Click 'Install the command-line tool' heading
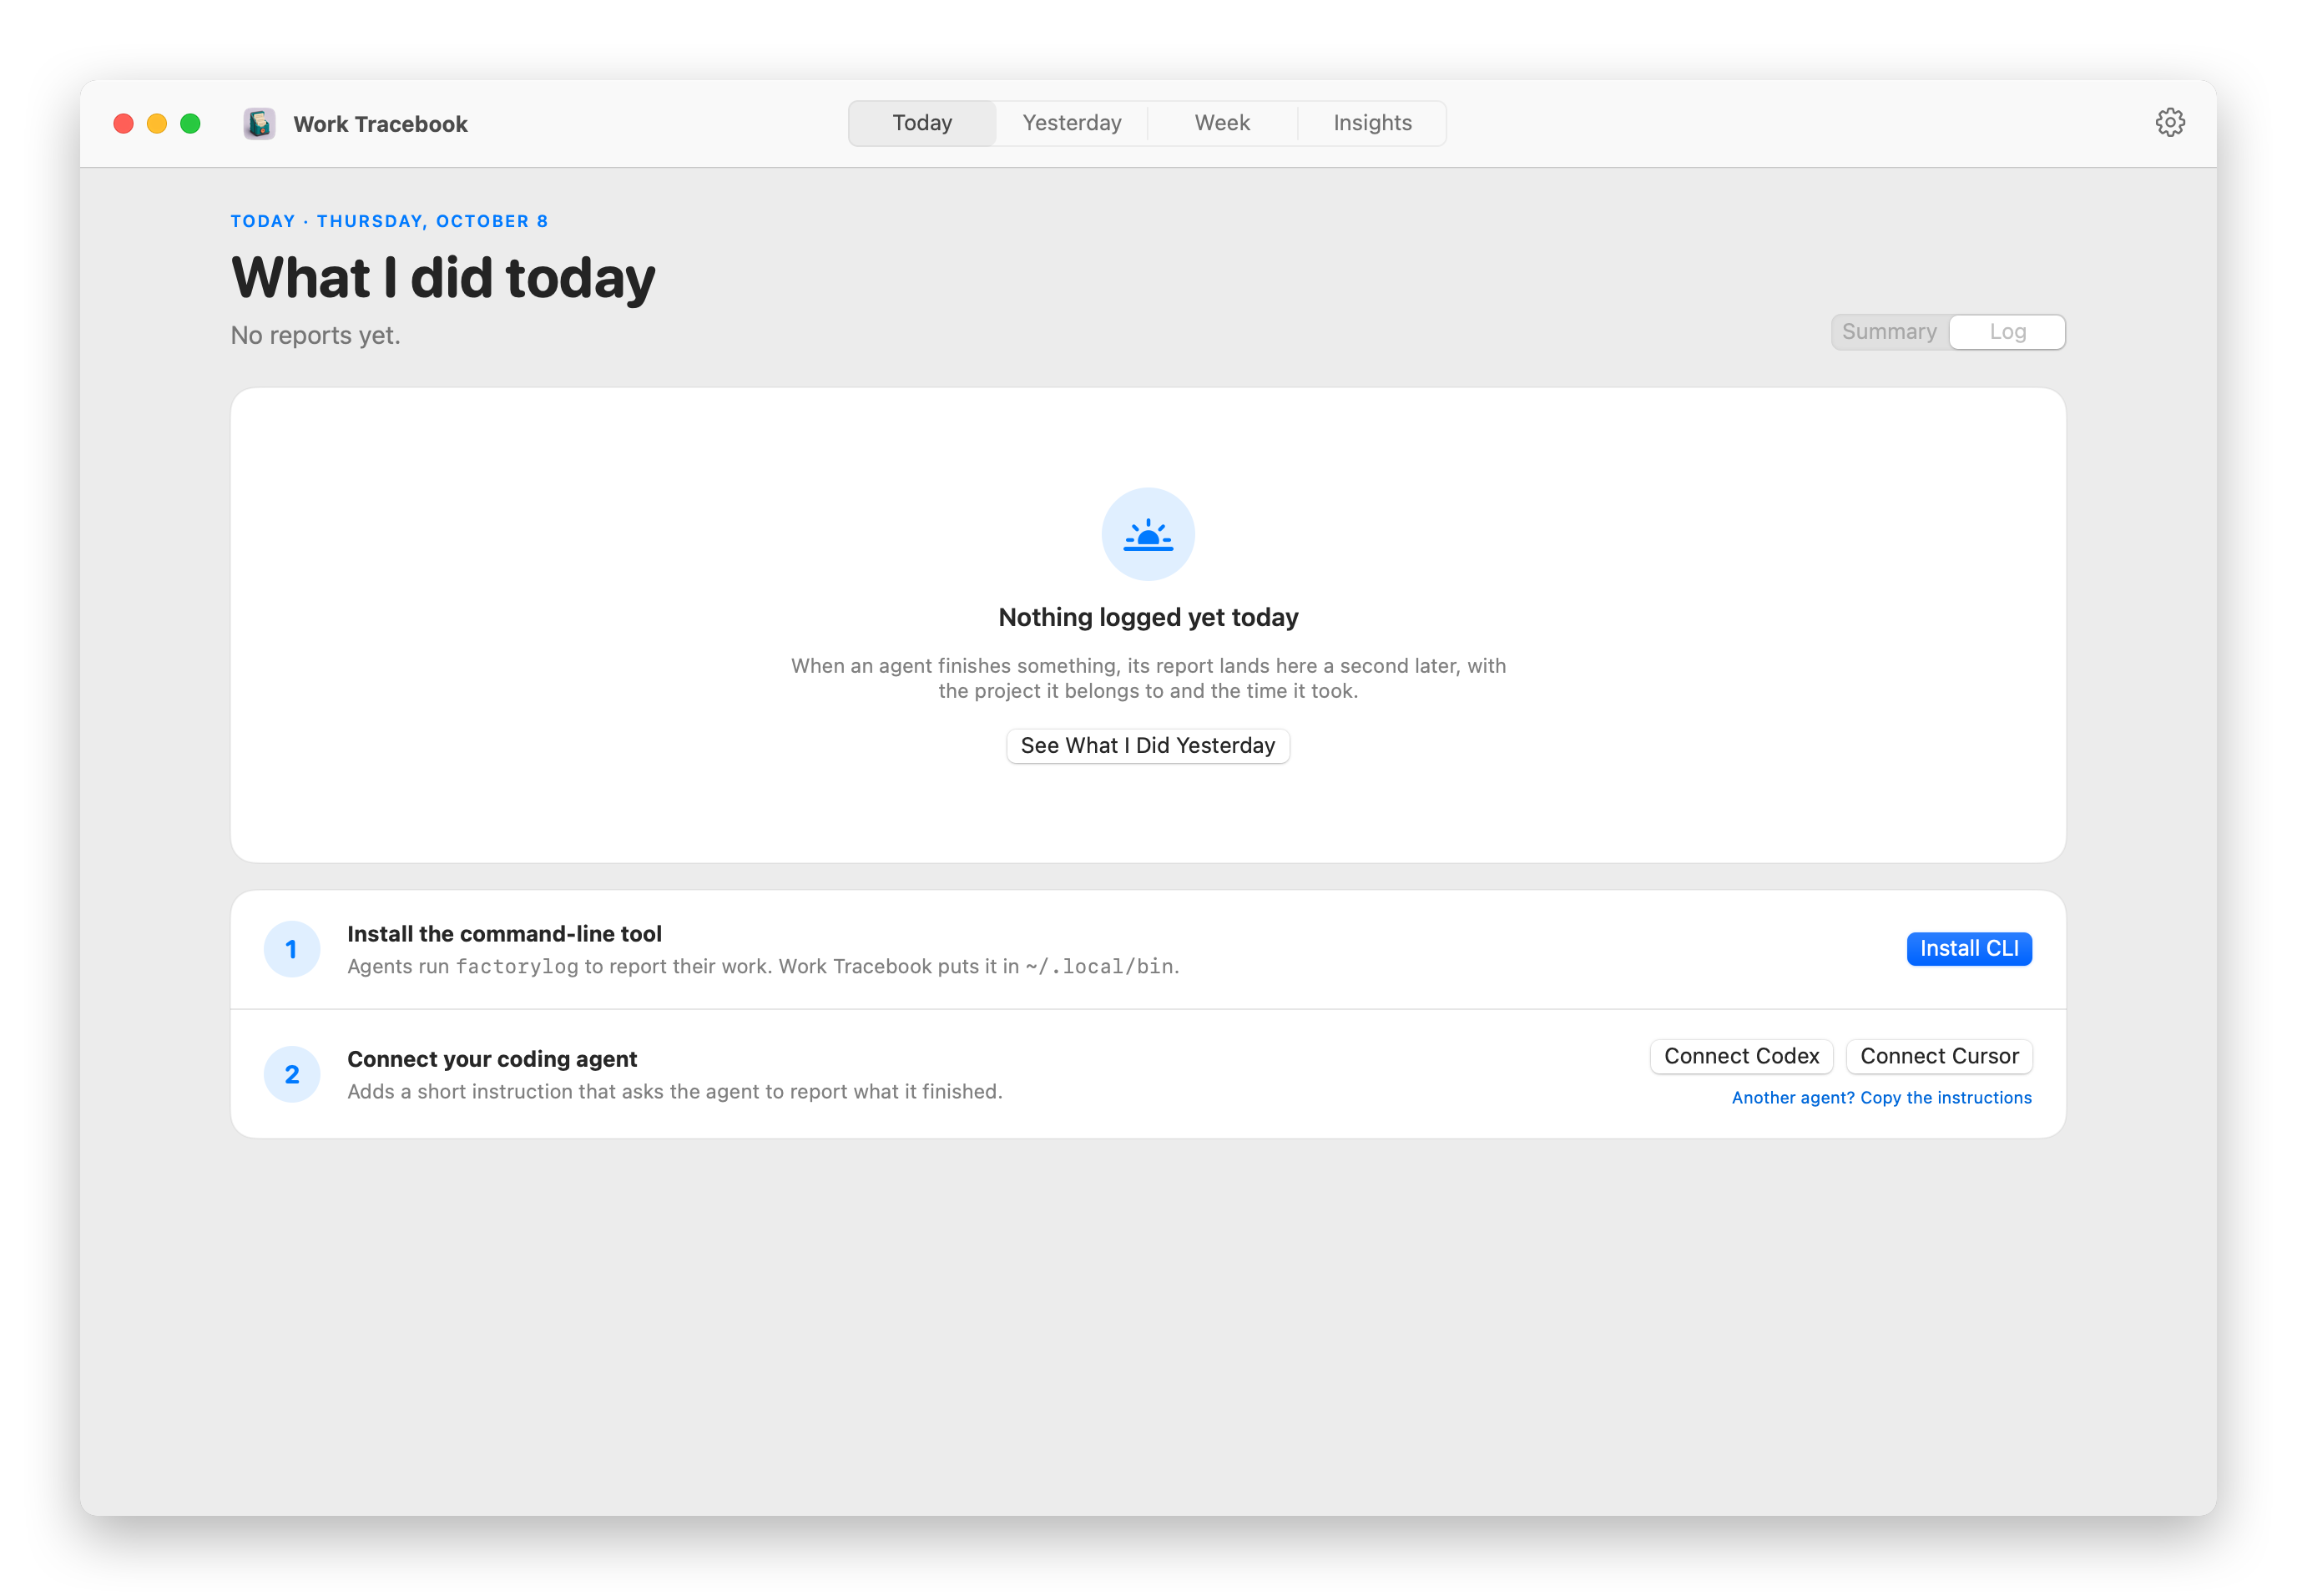The width and height of the screenshot is (2297, 1596). coord(504,934)
